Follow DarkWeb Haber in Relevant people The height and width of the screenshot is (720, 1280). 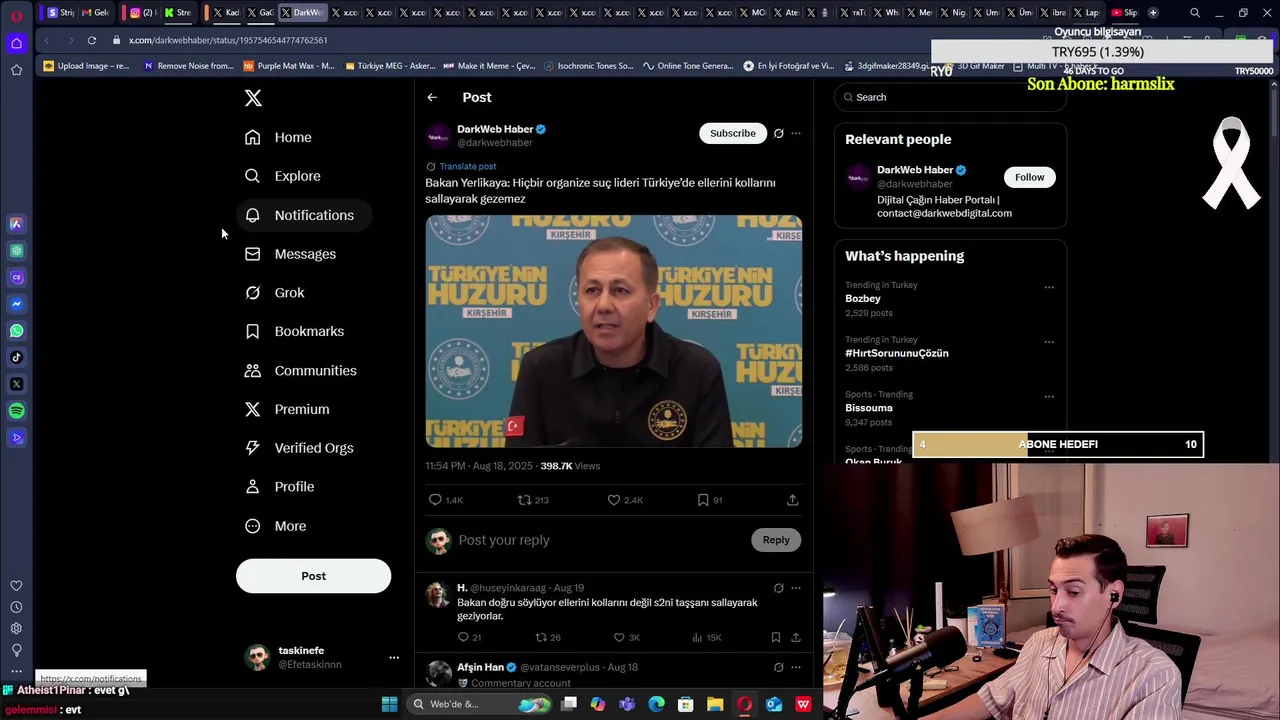point(1029,177)
